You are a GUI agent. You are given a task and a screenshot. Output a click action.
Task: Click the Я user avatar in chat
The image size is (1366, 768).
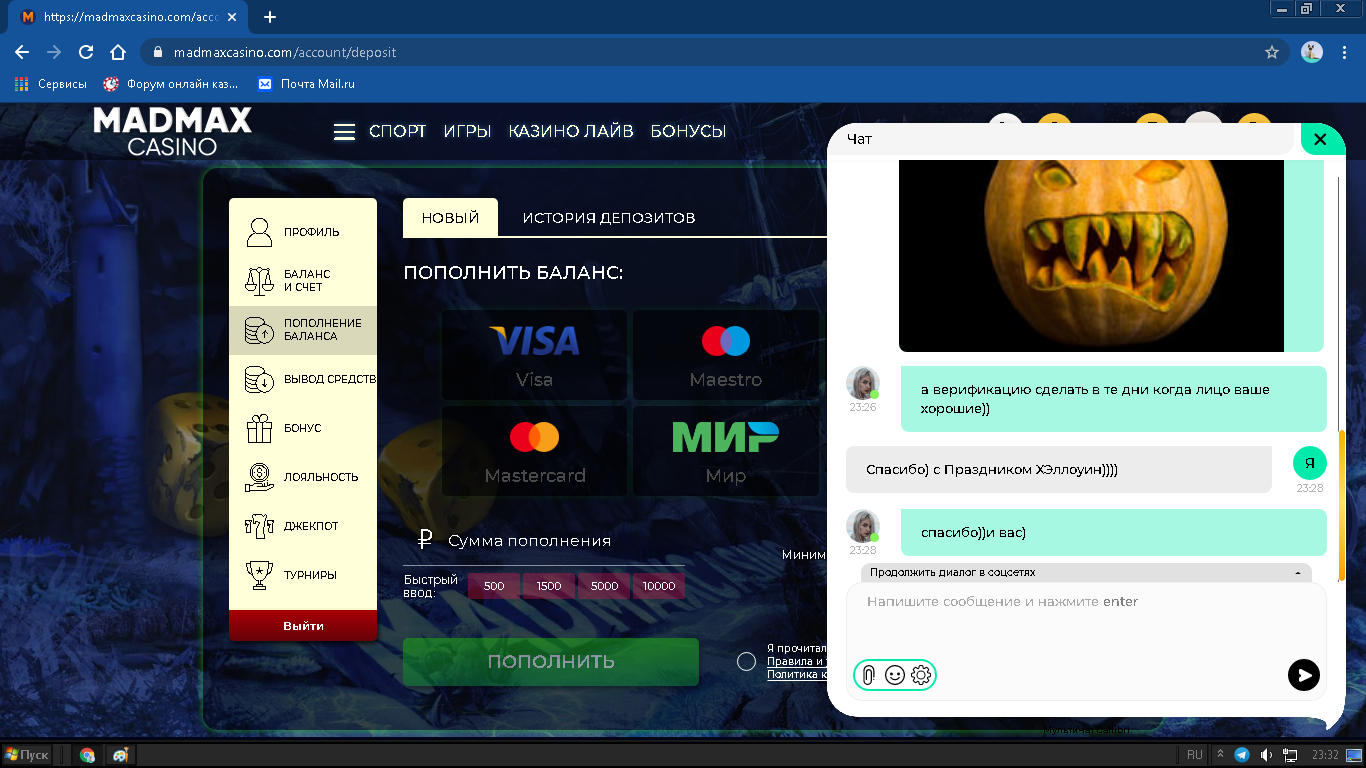coord(1310,463)
